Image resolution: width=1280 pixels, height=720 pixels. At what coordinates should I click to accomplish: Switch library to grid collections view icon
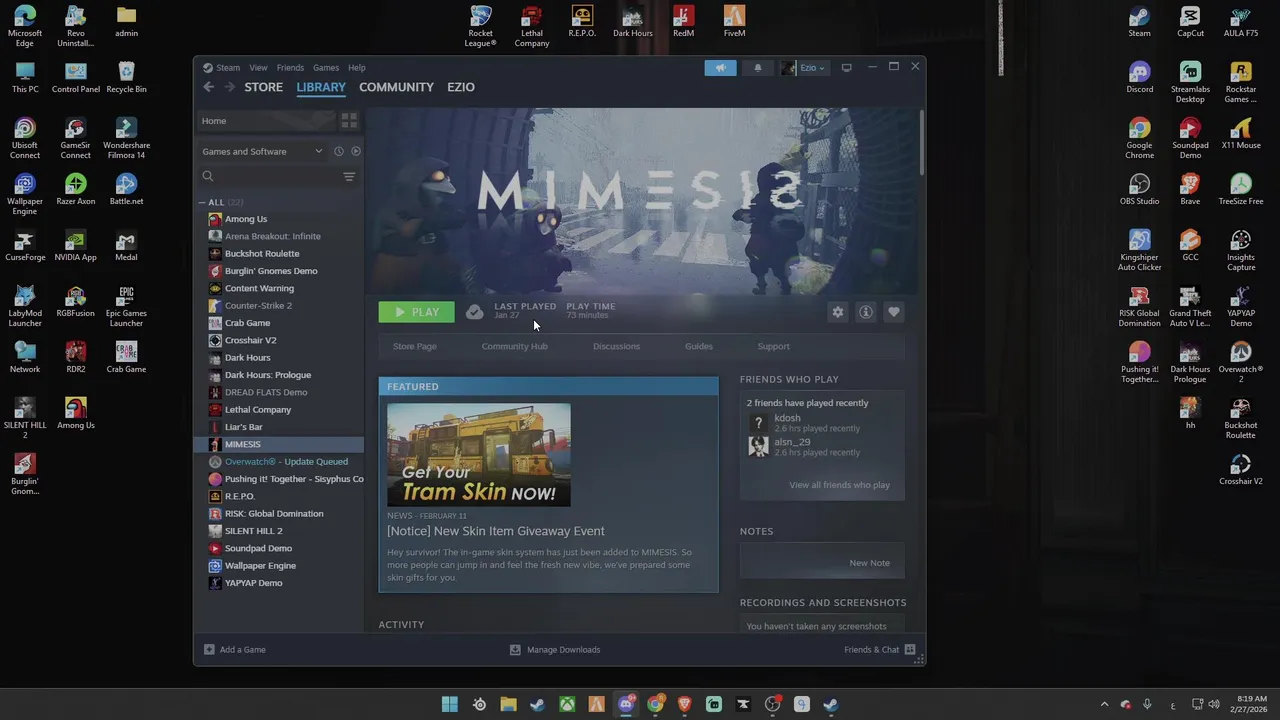tap(349, 121)
